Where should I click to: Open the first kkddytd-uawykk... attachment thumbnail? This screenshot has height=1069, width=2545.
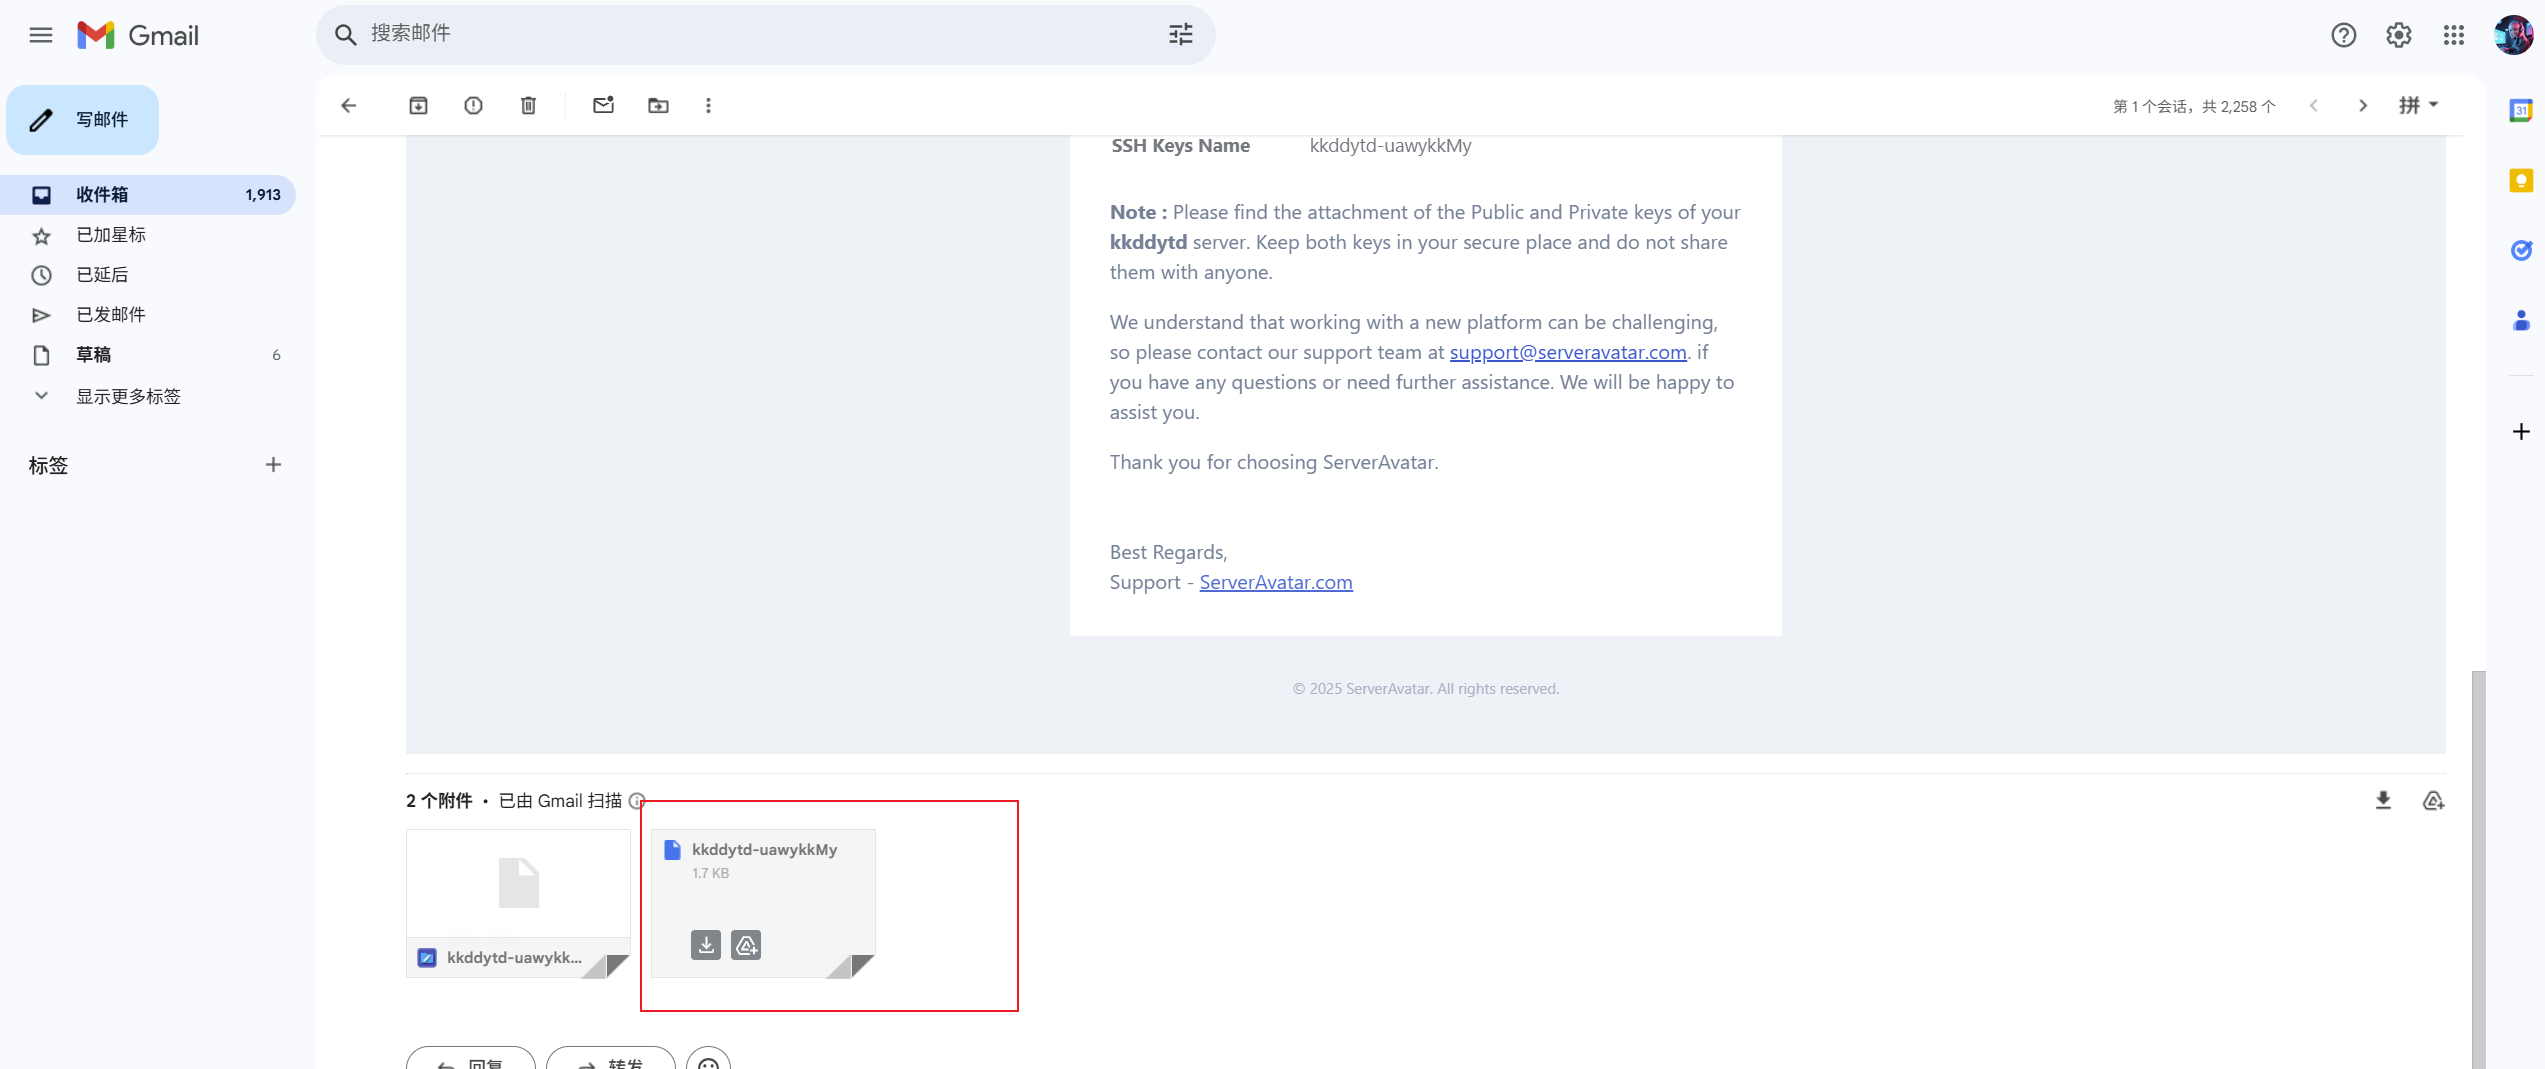[x=518, y=903]
